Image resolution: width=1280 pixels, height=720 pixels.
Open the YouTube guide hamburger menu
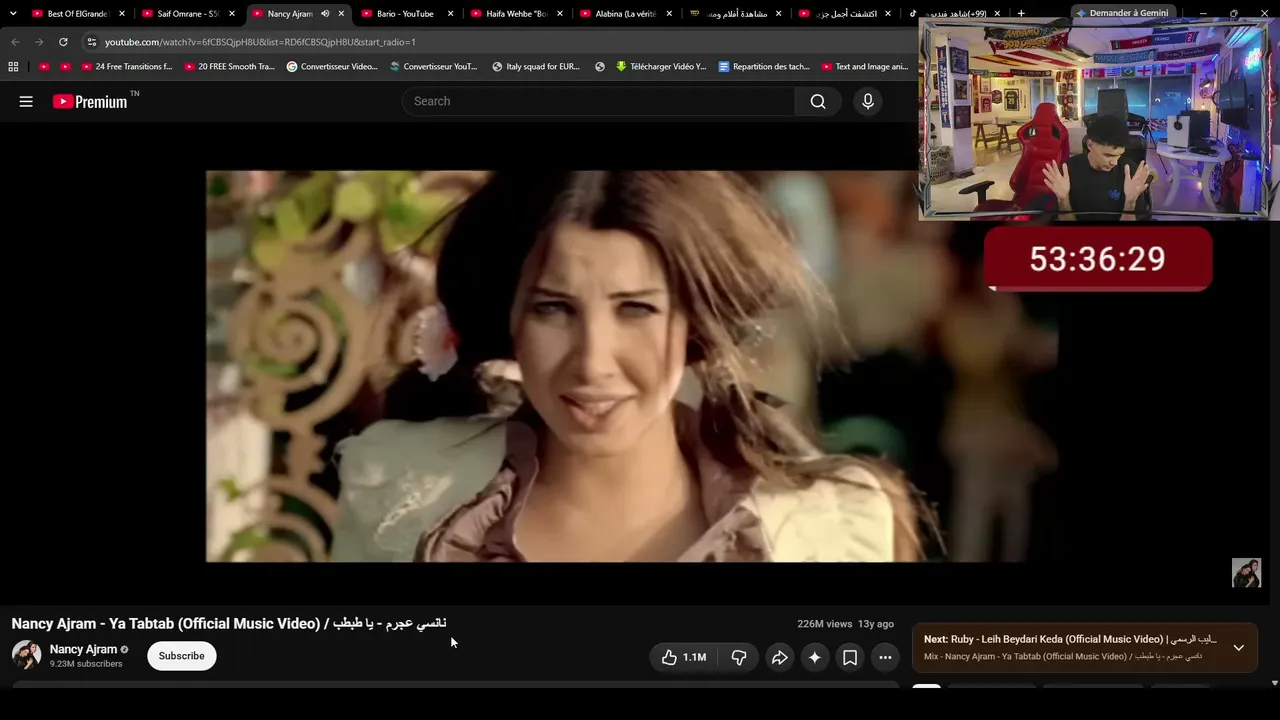coord(26,101)
